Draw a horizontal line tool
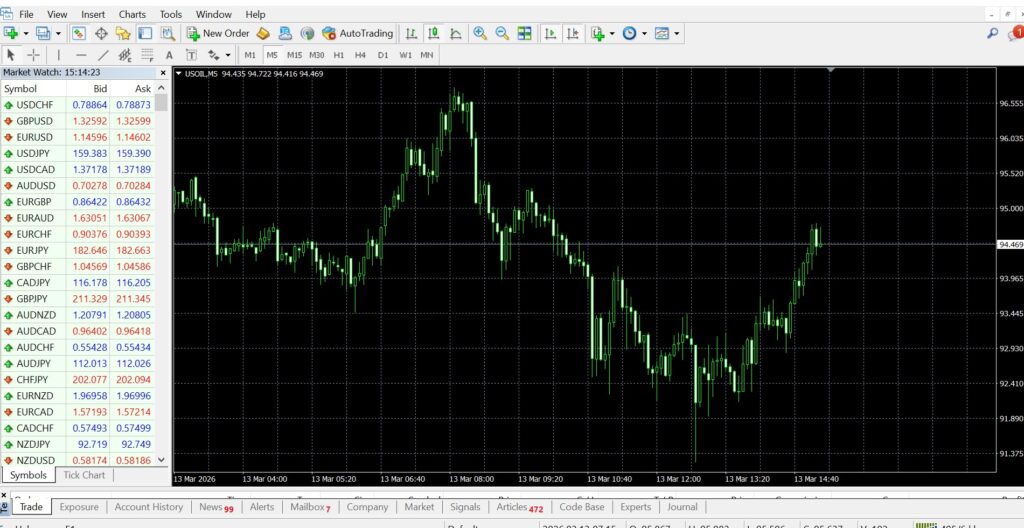Viewport: 1024px width, 528px height. tap(81, 55)
